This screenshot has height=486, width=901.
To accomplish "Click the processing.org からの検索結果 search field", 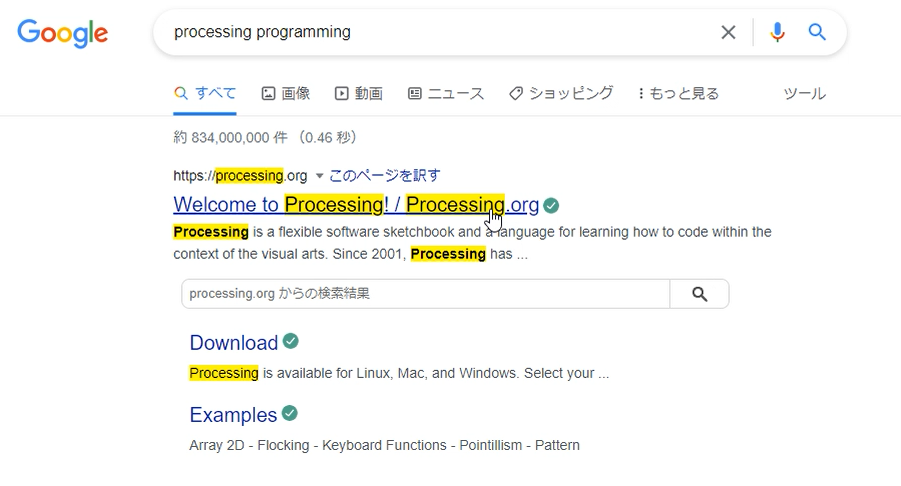I will [425, 294].
